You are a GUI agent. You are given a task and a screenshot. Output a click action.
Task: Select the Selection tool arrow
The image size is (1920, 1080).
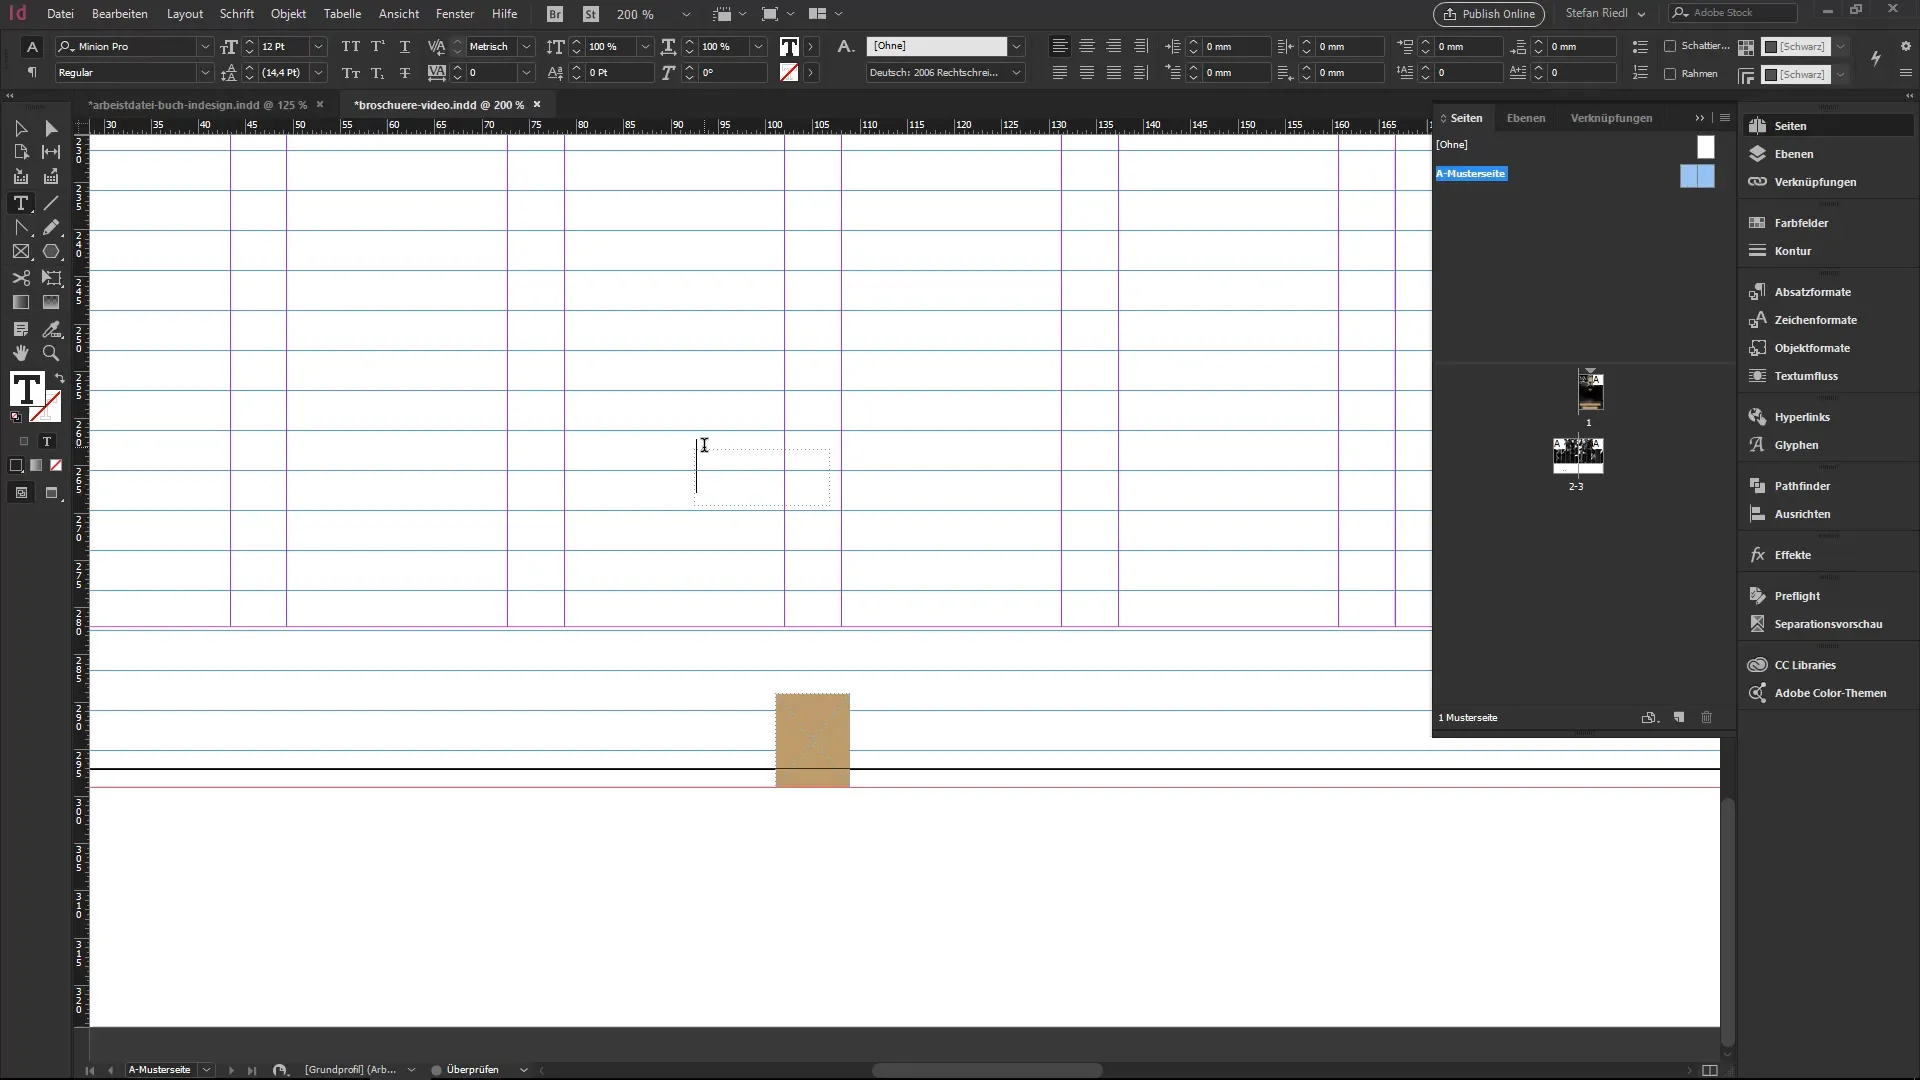tap(20, 128)
